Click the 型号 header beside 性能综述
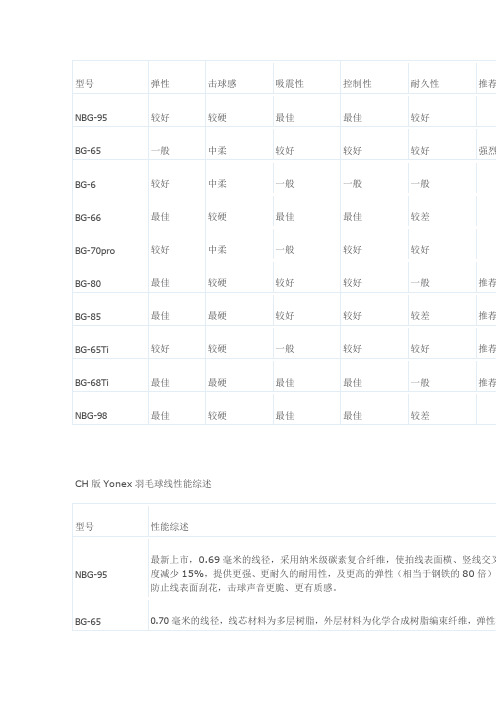This screenshot has height=702, width=496. coord(84,526)
